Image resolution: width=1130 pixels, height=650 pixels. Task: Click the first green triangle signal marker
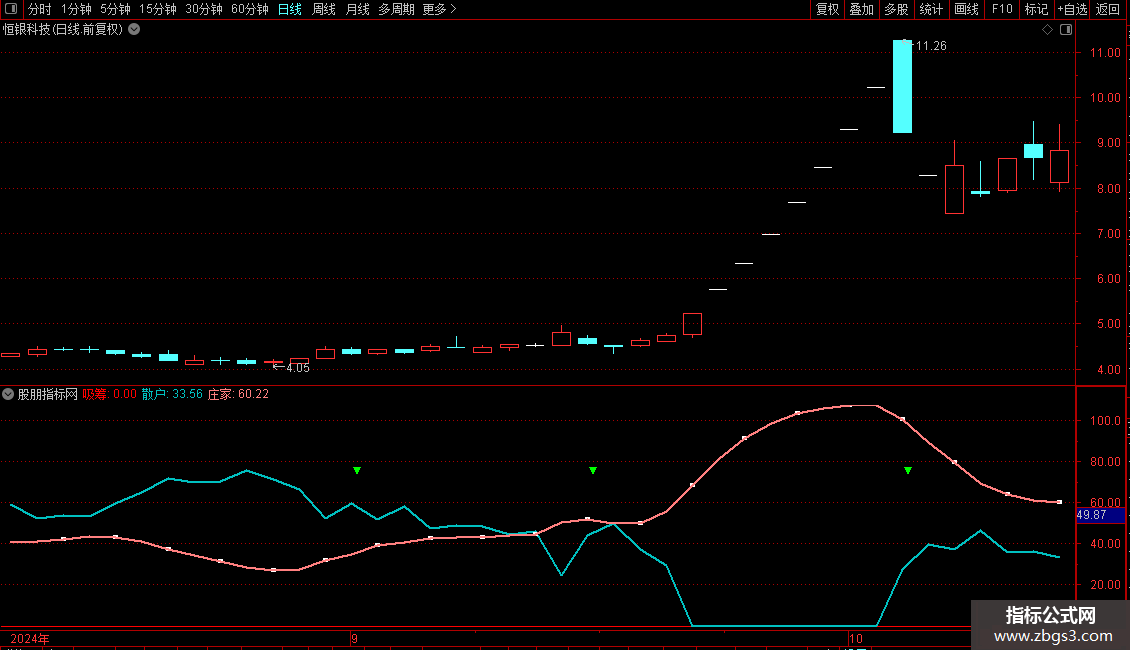(x=357, y=471)
